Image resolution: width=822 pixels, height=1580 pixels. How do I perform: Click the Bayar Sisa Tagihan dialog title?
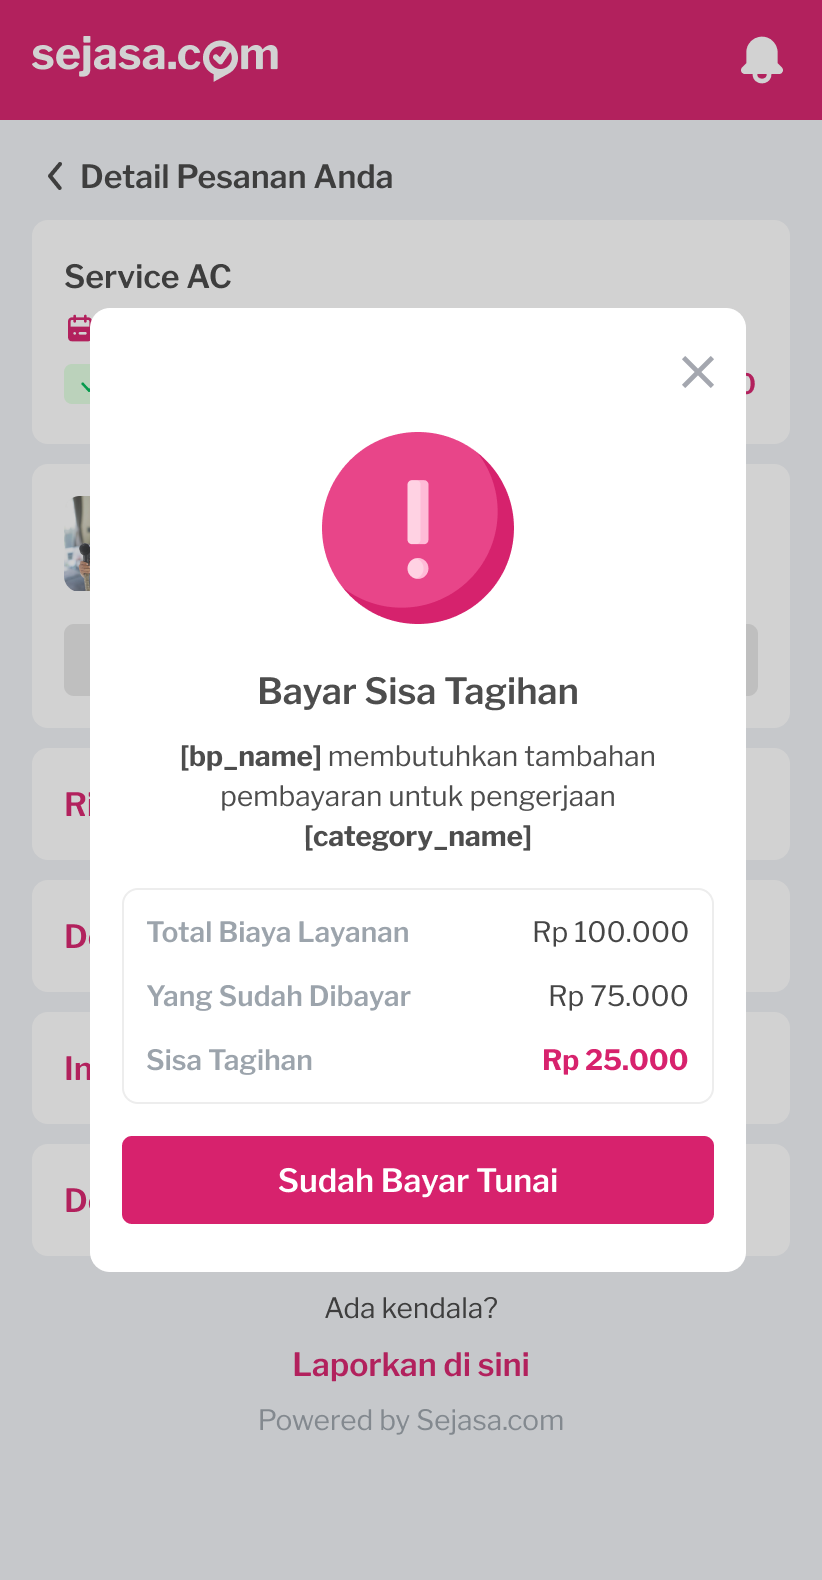click(x=418, y=691)
